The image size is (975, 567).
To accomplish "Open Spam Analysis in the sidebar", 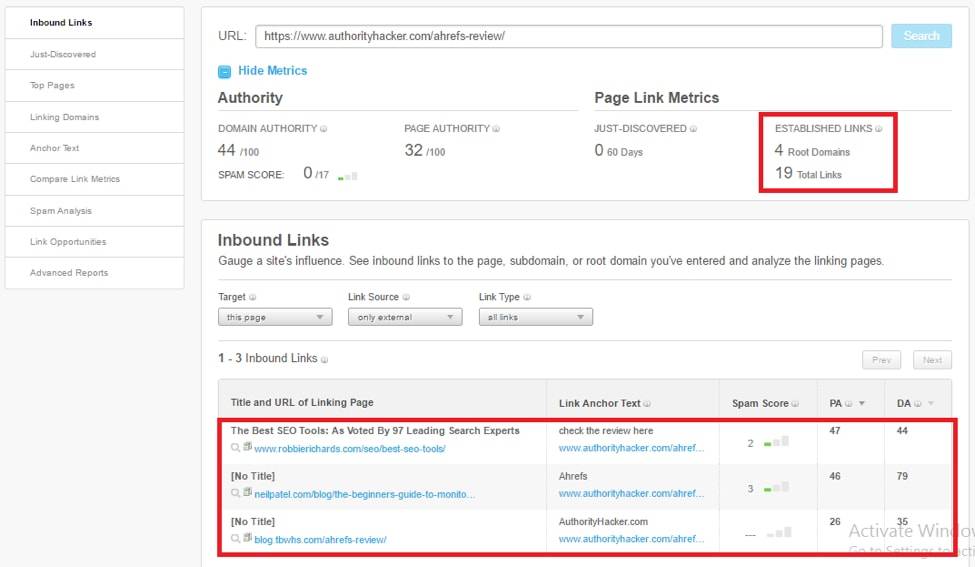I will click(95, 211).
